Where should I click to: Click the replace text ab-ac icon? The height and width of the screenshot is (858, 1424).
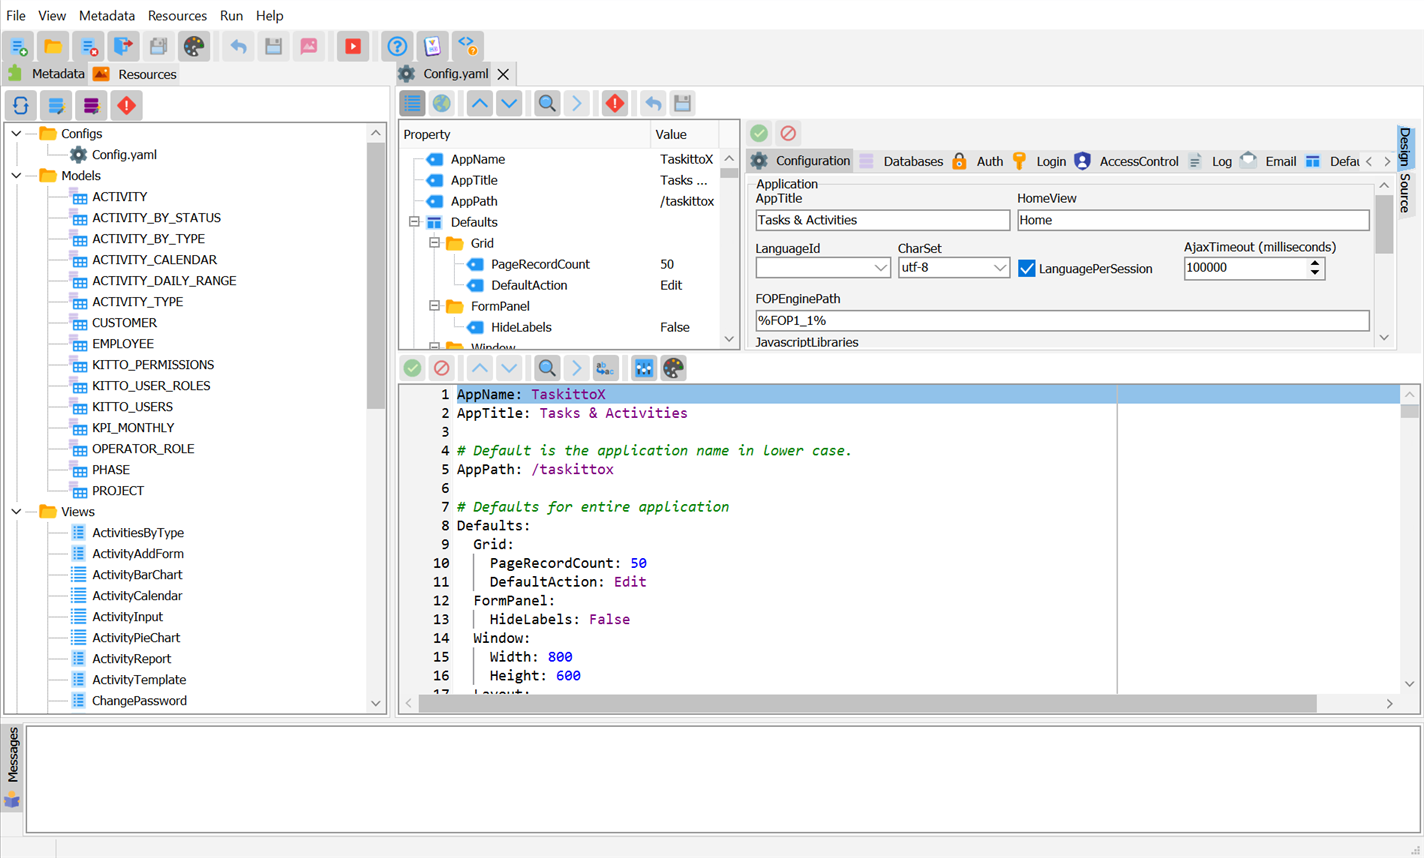coord(605,368)
